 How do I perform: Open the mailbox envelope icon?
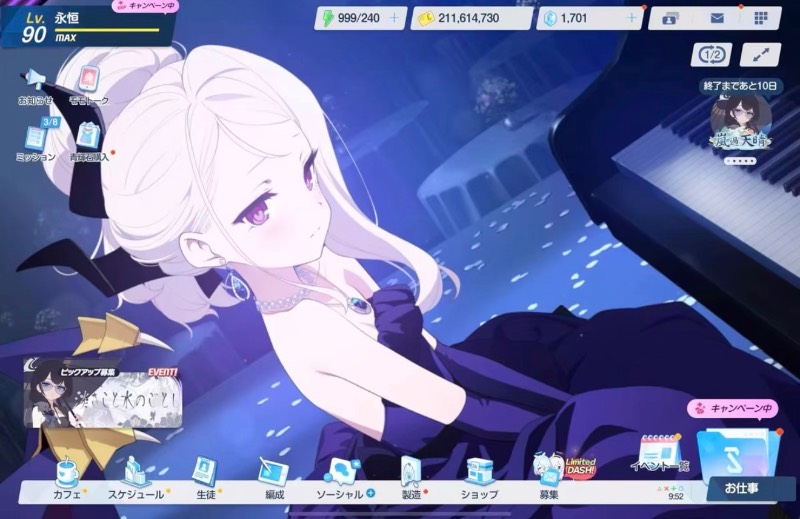click(x=717, y=18)
